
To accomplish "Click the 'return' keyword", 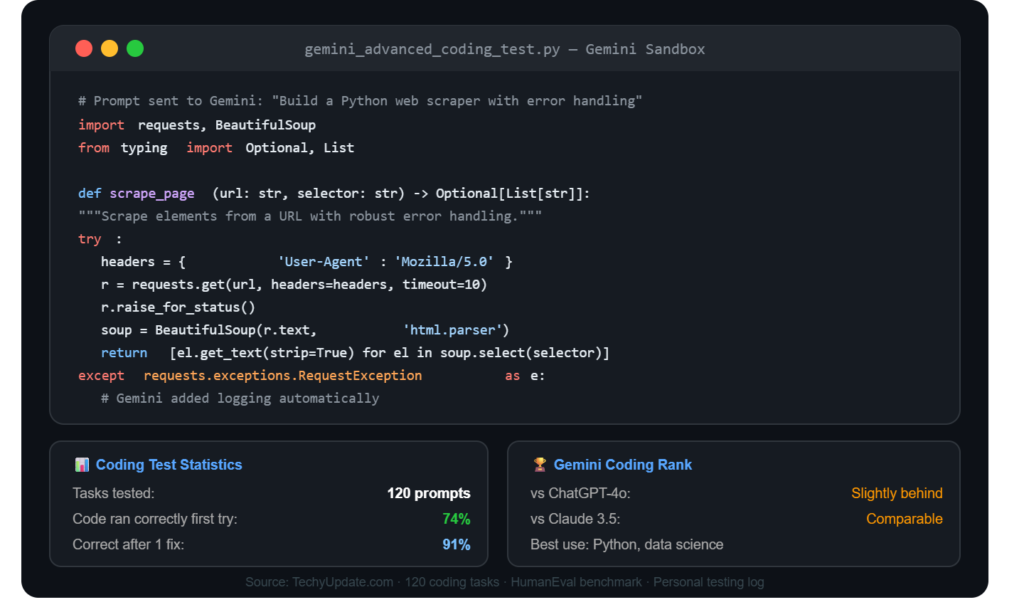I will point(124,353).
